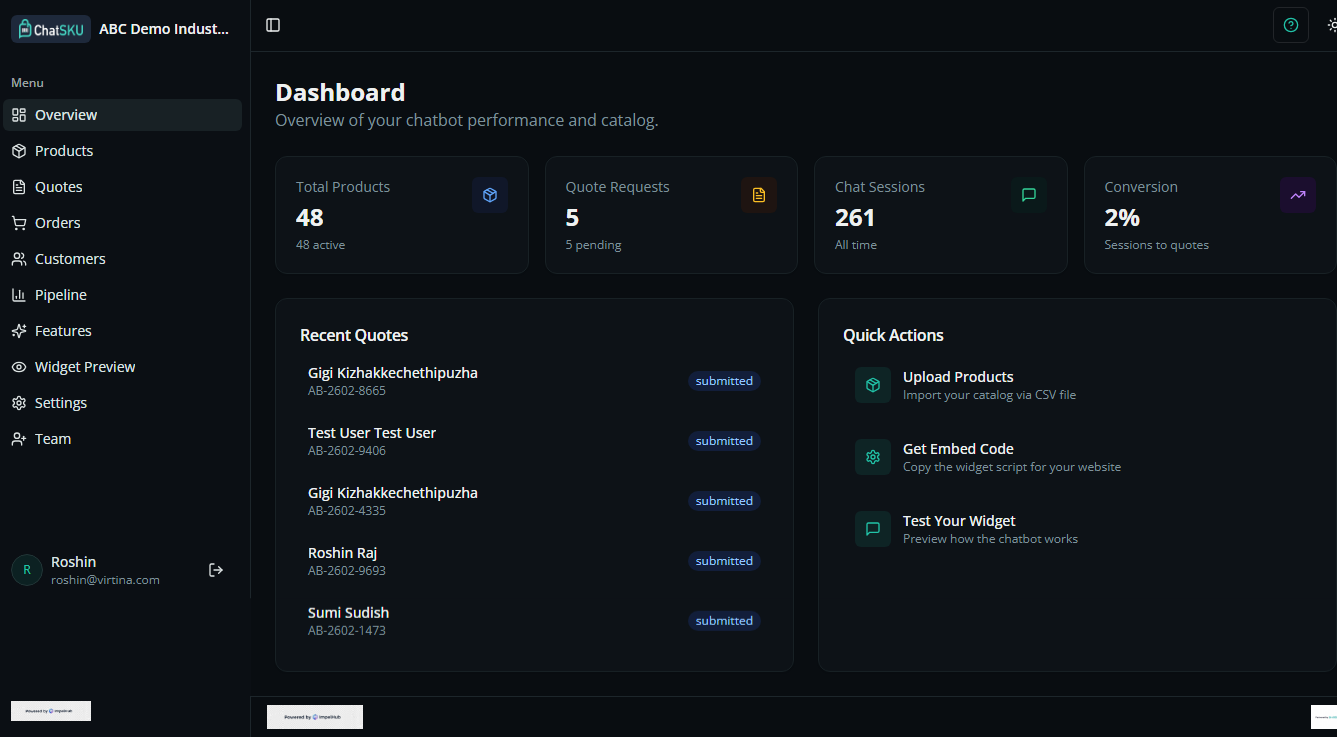Click the sign-out icon next to Roshin

tap(215, 569)
